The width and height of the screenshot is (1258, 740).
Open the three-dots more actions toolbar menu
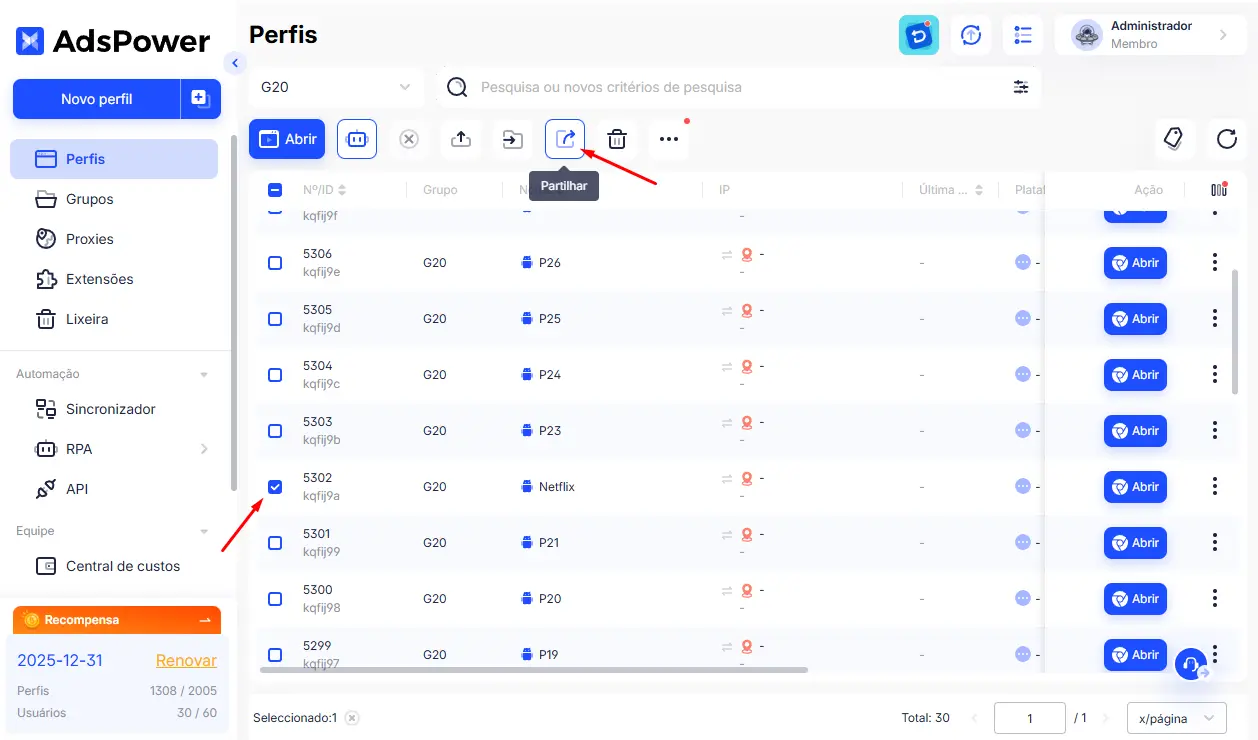669,139
